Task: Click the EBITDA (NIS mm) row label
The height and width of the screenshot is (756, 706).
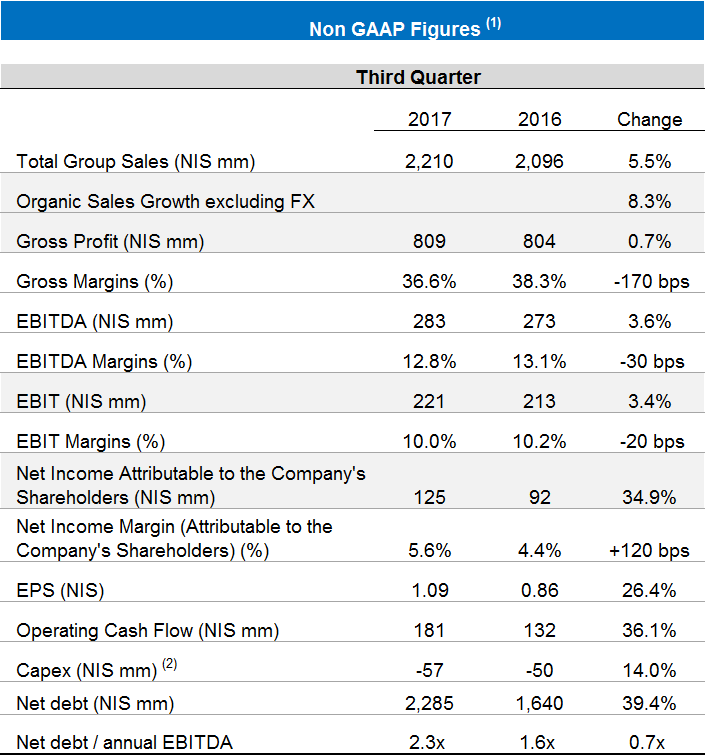Action: click(x=95, y=321)
